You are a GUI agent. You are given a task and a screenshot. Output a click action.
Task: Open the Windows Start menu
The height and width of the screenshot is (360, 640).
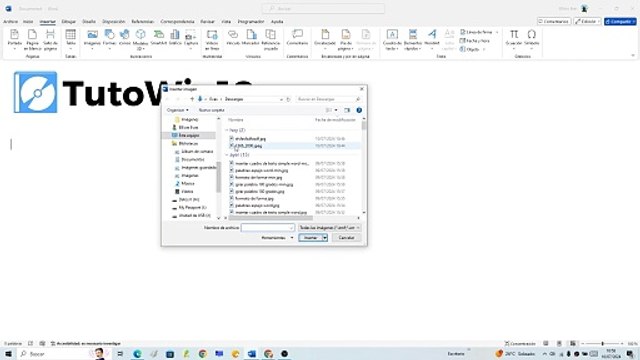pyautogui.click(x=8, y=353)
